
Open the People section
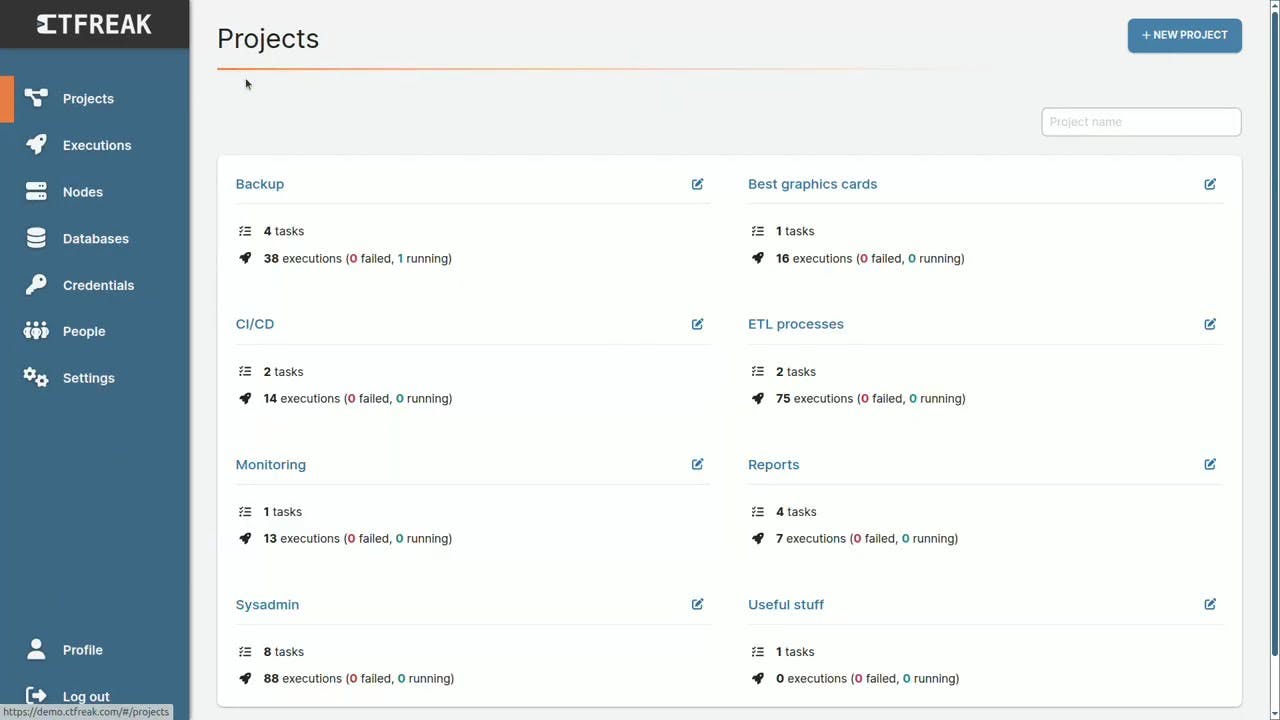[84, 331]
